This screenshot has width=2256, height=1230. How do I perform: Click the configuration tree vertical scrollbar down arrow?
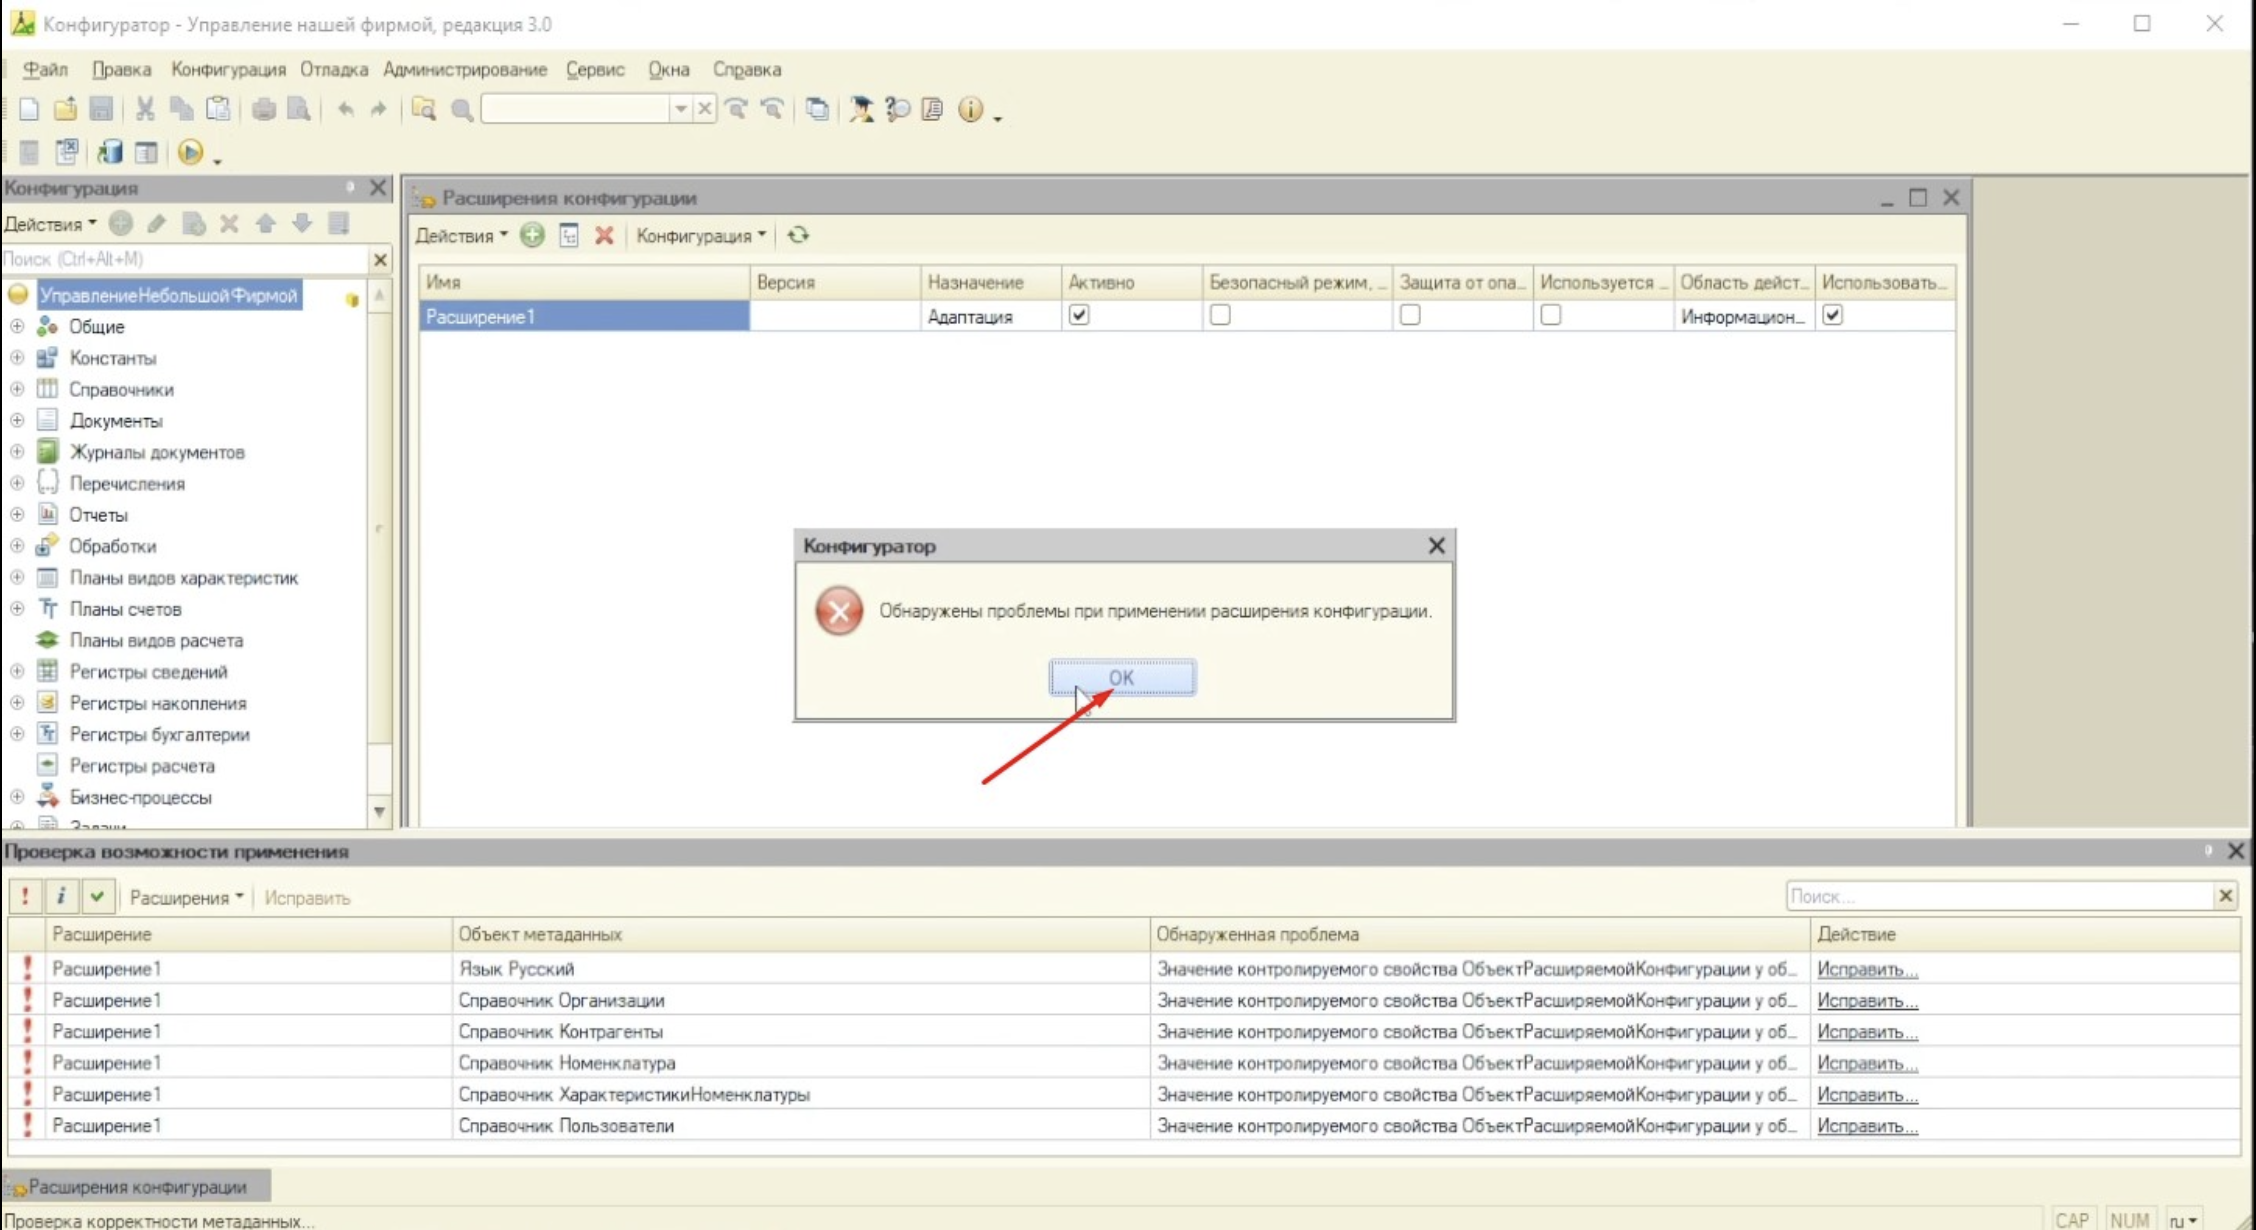379,812
